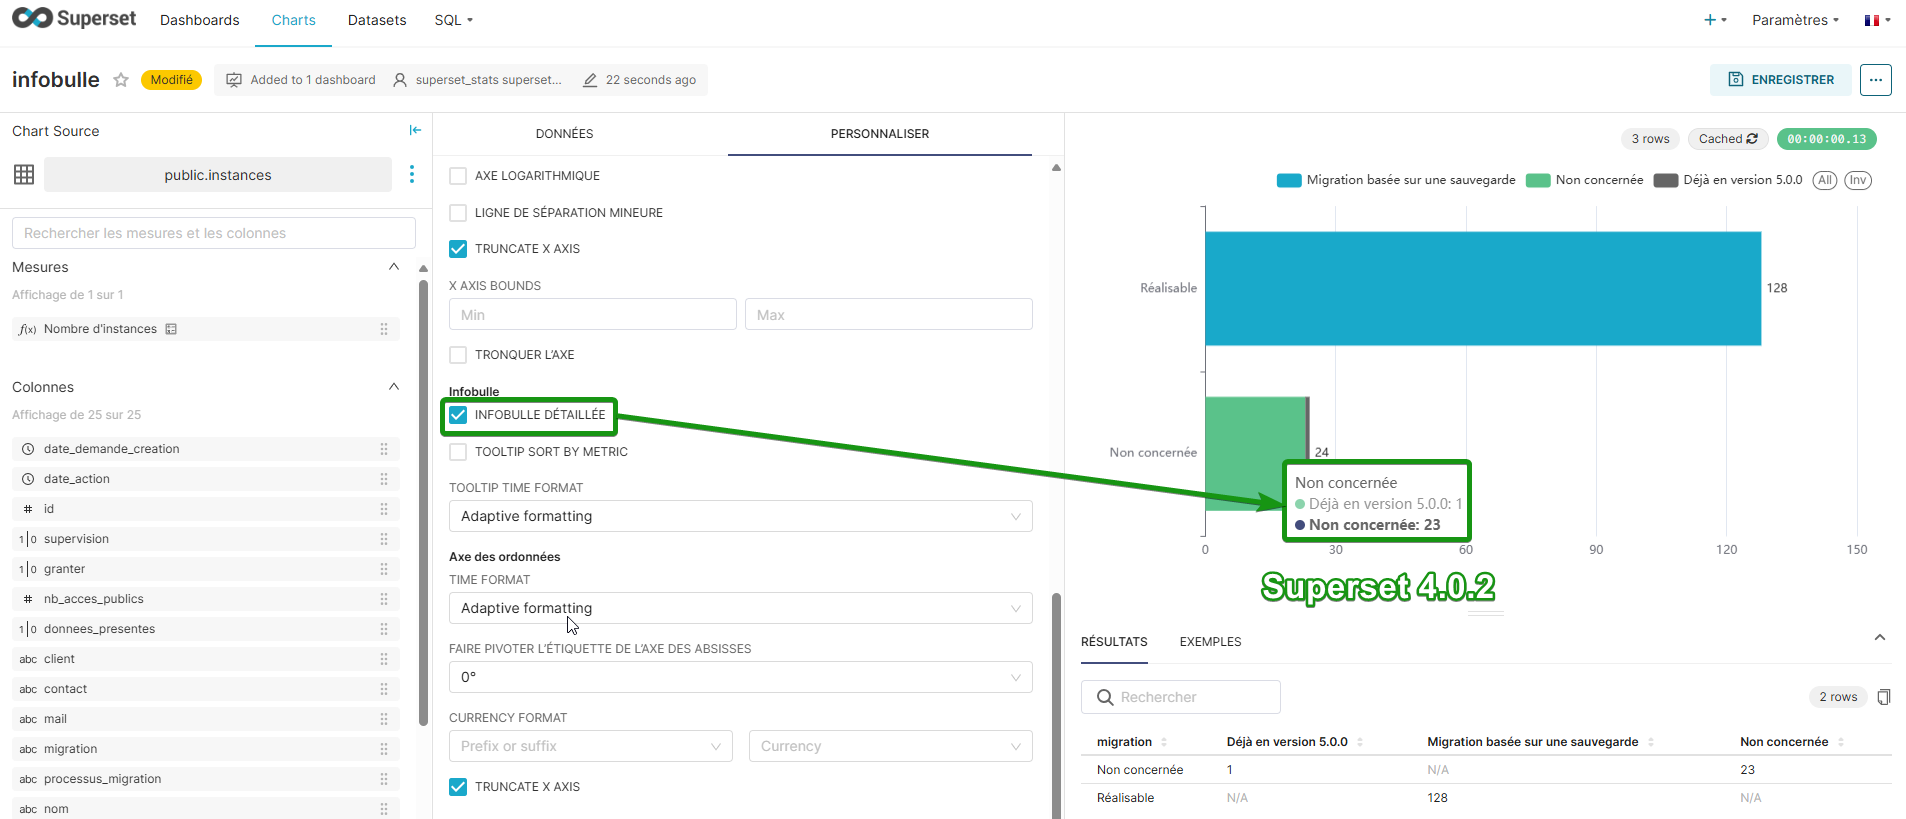The image size is (1906, 819).
Task: Navigate to Datasets
Action: coord(377,20)
